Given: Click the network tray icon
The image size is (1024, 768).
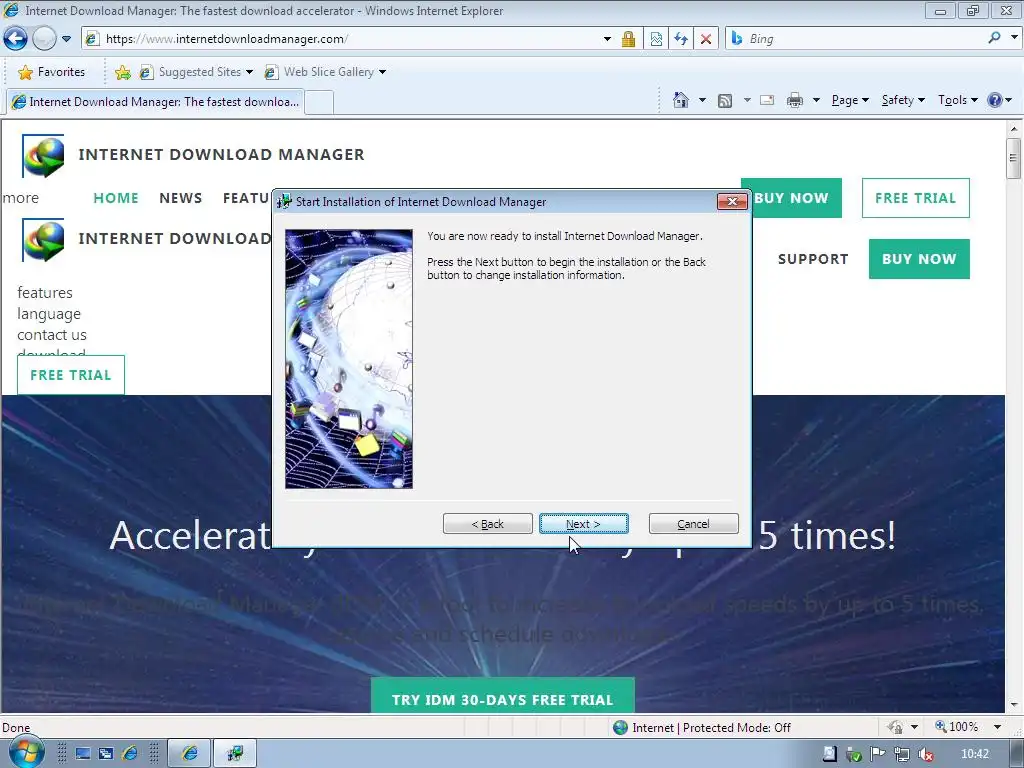Looking at the screenshot, I should coord(902,754).
